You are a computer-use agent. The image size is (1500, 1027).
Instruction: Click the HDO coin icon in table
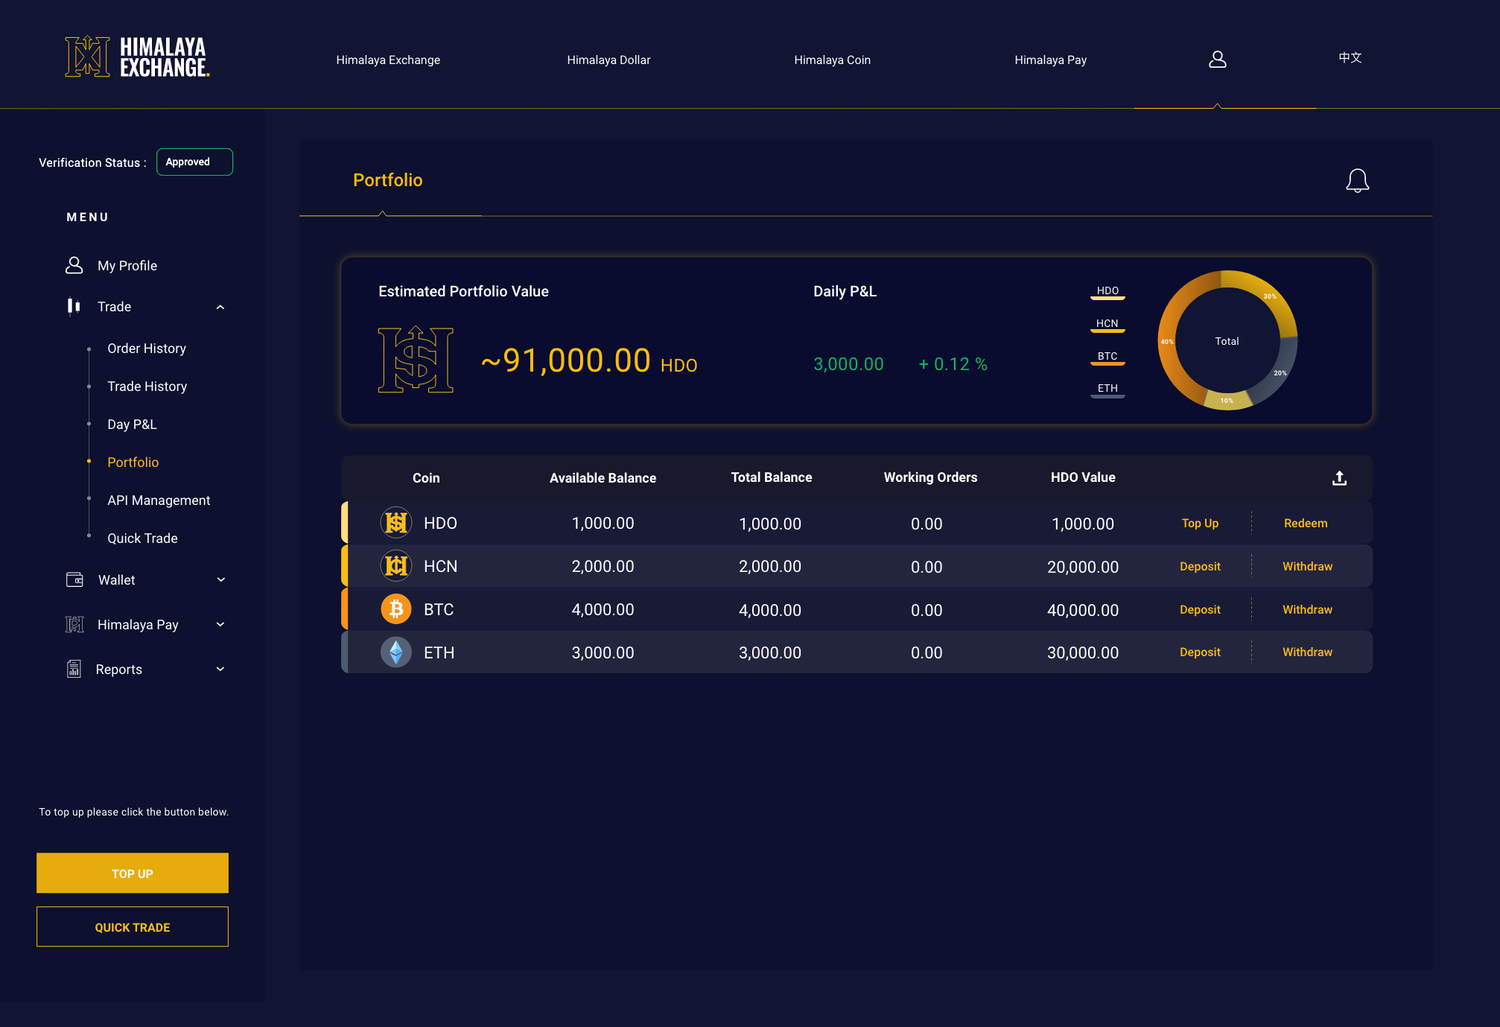(x=396, y=523)
